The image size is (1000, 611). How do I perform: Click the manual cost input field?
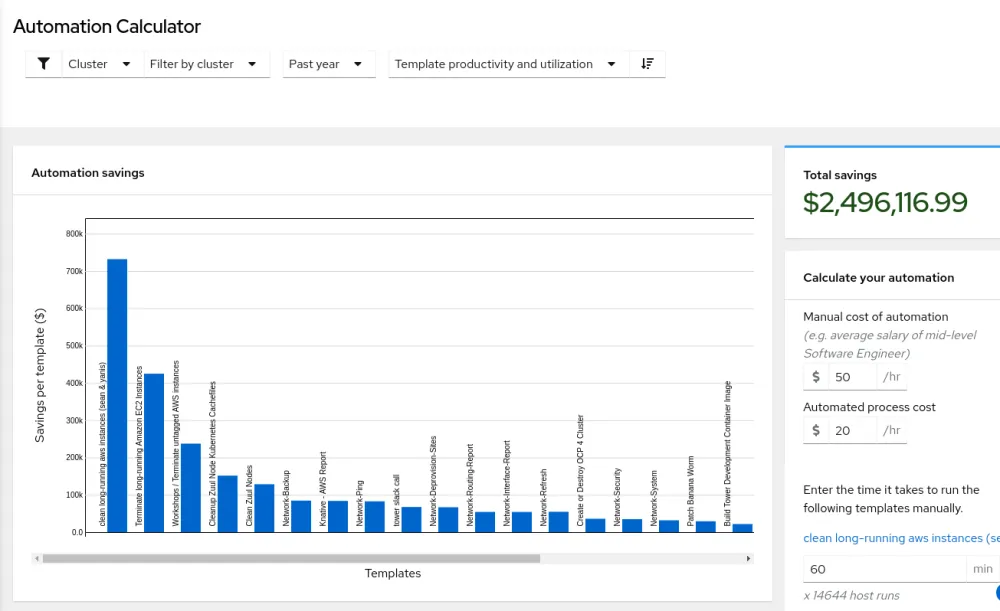point(852,377)
